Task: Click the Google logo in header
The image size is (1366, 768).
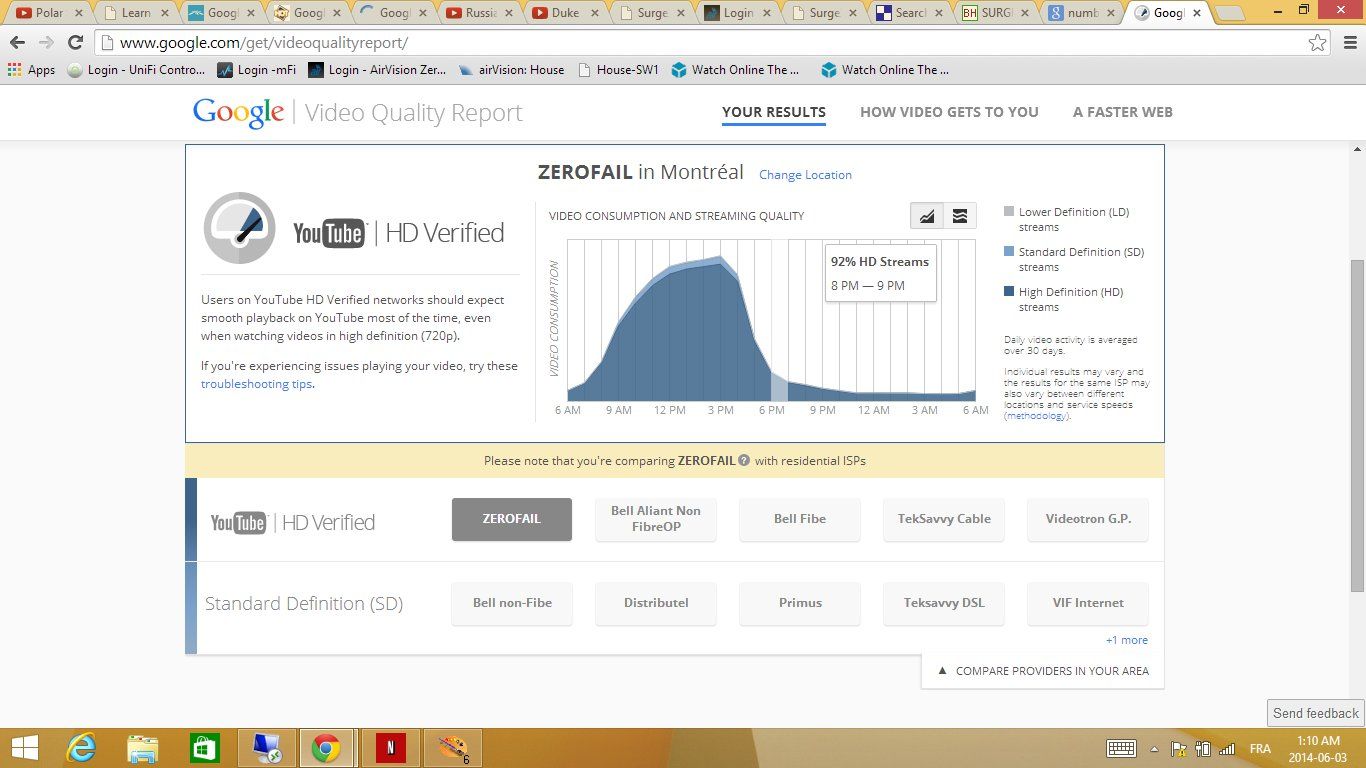Action: pyautogui.click(x=238, y=112)
